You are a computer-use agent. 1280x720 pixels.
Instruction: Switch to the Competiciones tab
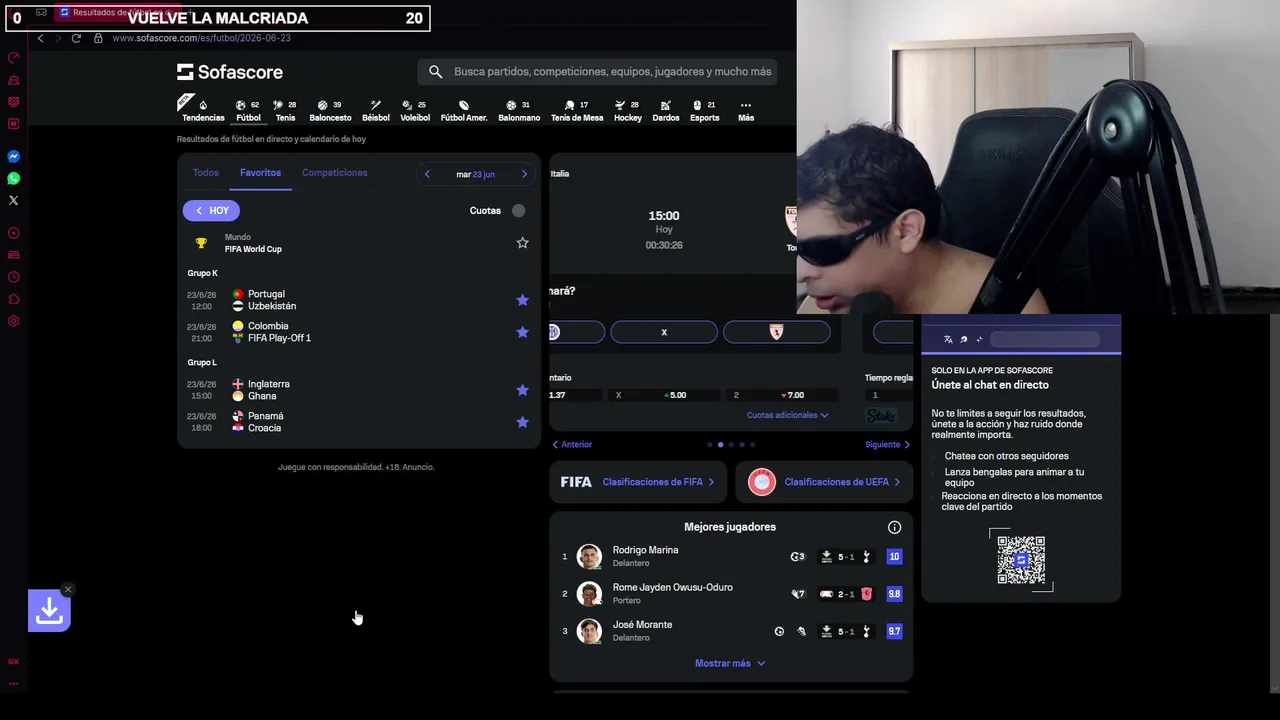coord(335,173)
